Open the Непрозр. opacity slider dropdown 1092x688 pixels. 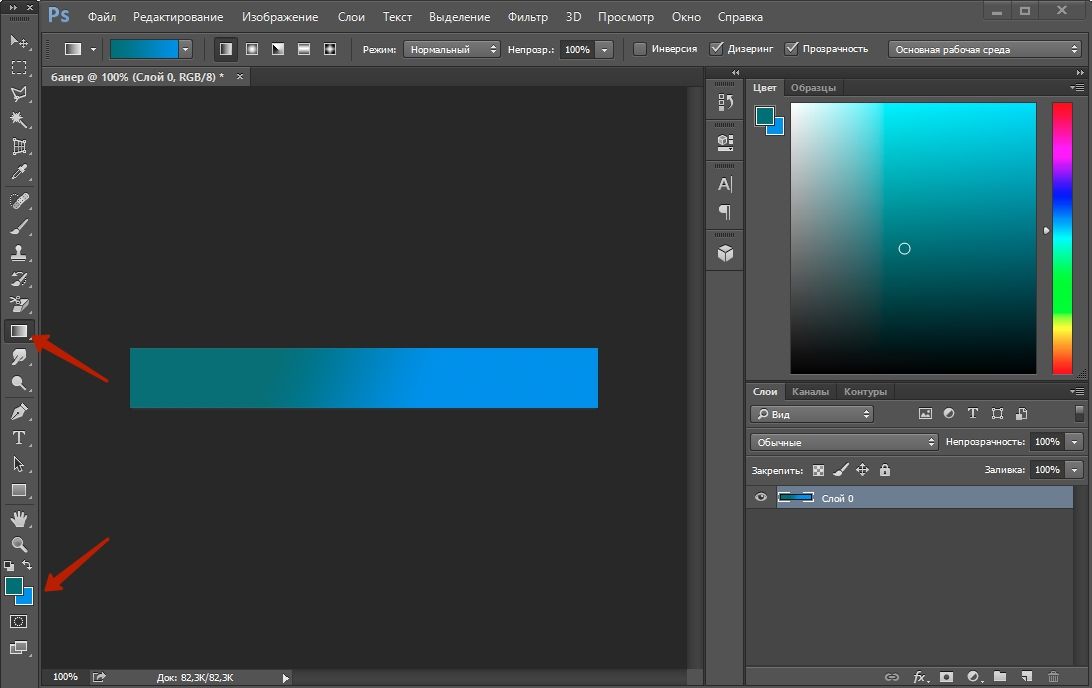pos(604,49)
